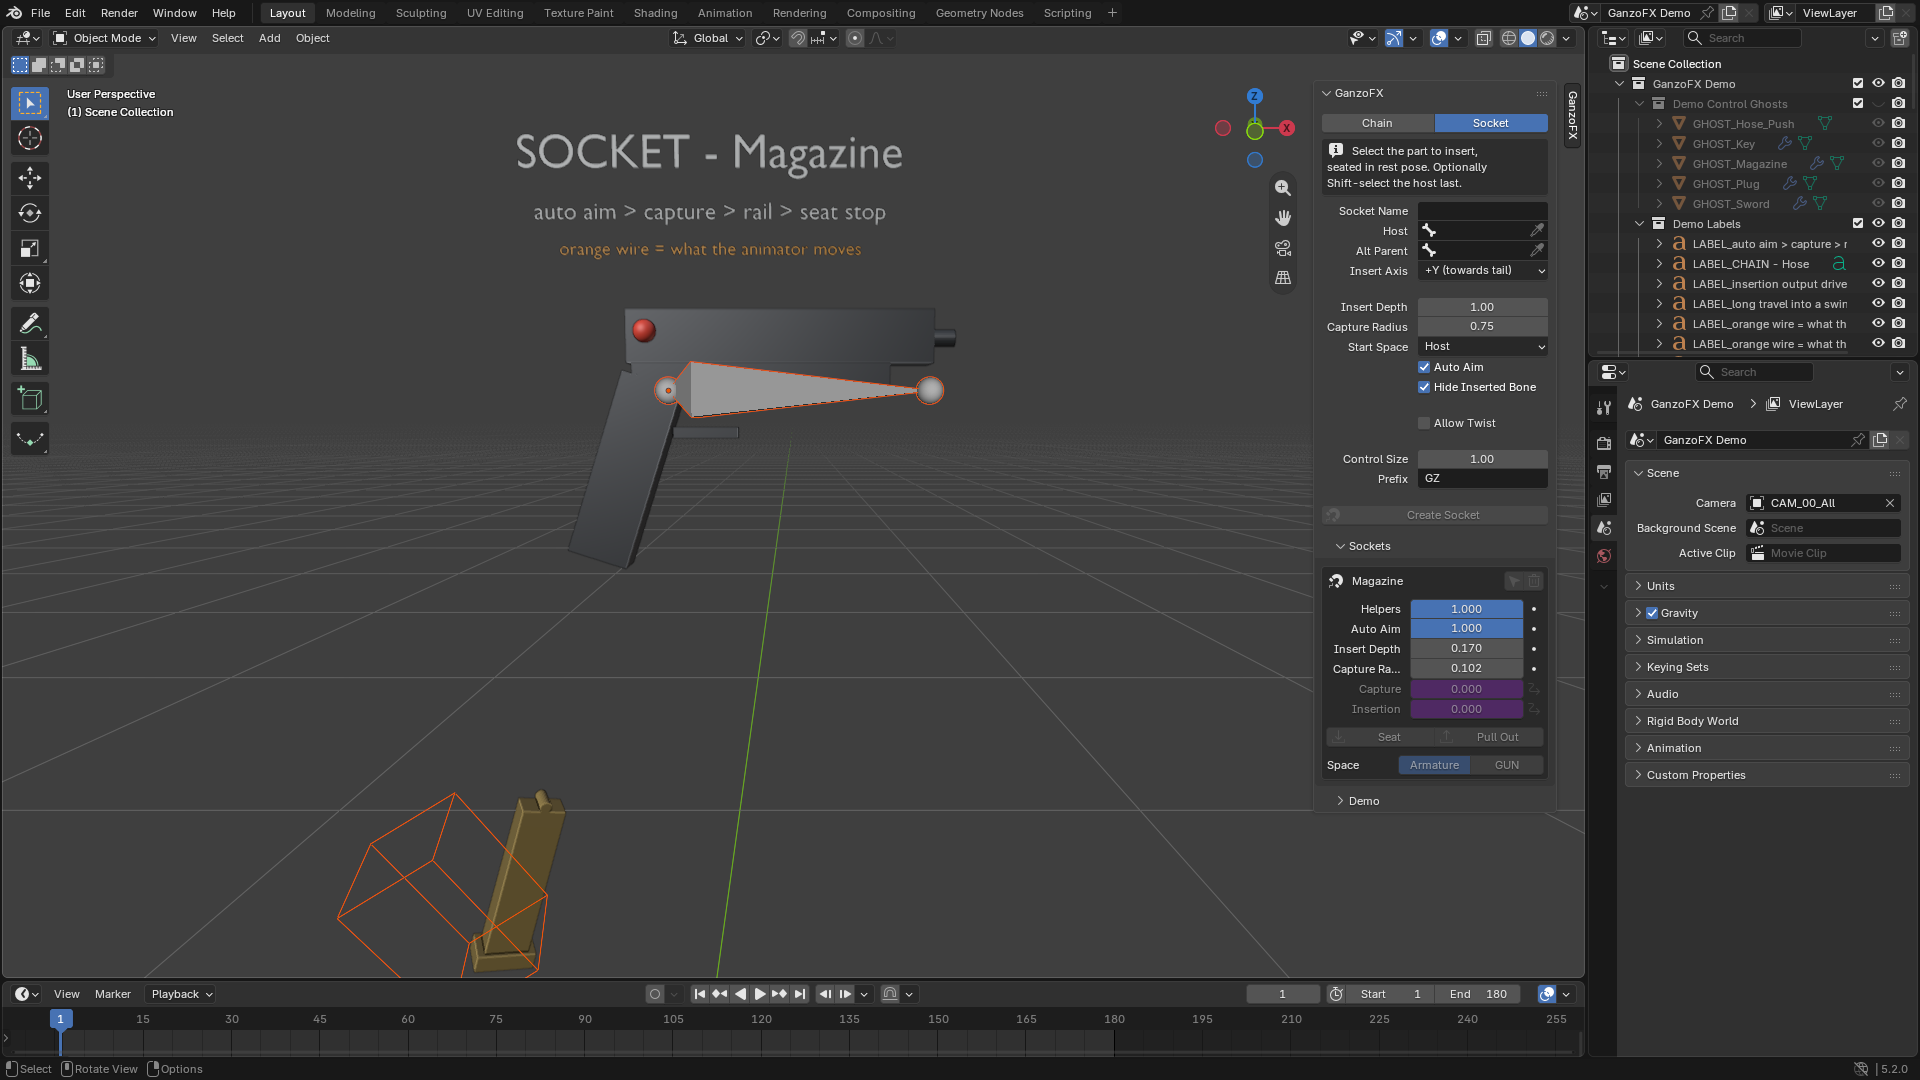This screenshot has height=1080, width=1920.
Task: Switch orthographic/perspective grid icon
Action: (x=1283, y=278)
